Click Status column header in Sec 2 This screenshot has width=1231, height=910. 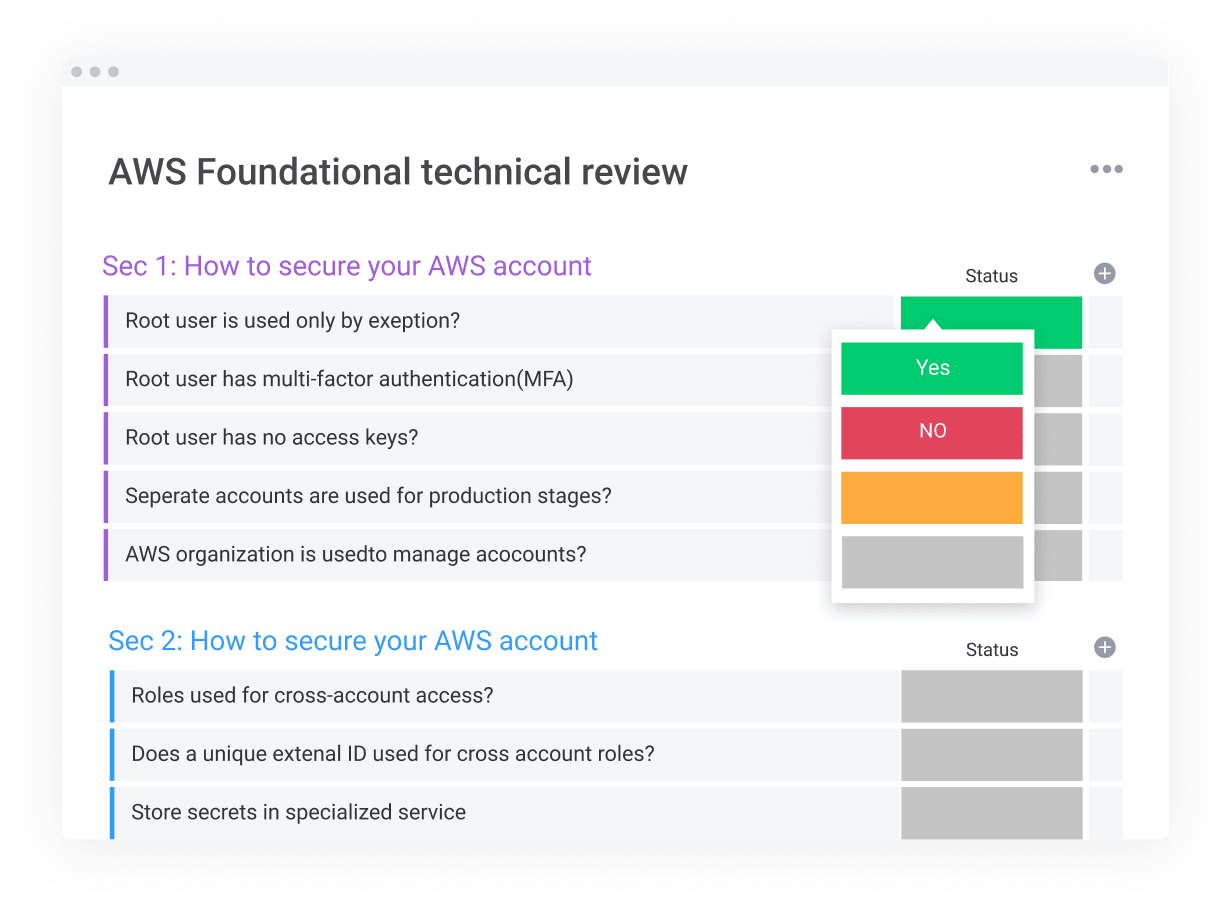pos(991,650)
